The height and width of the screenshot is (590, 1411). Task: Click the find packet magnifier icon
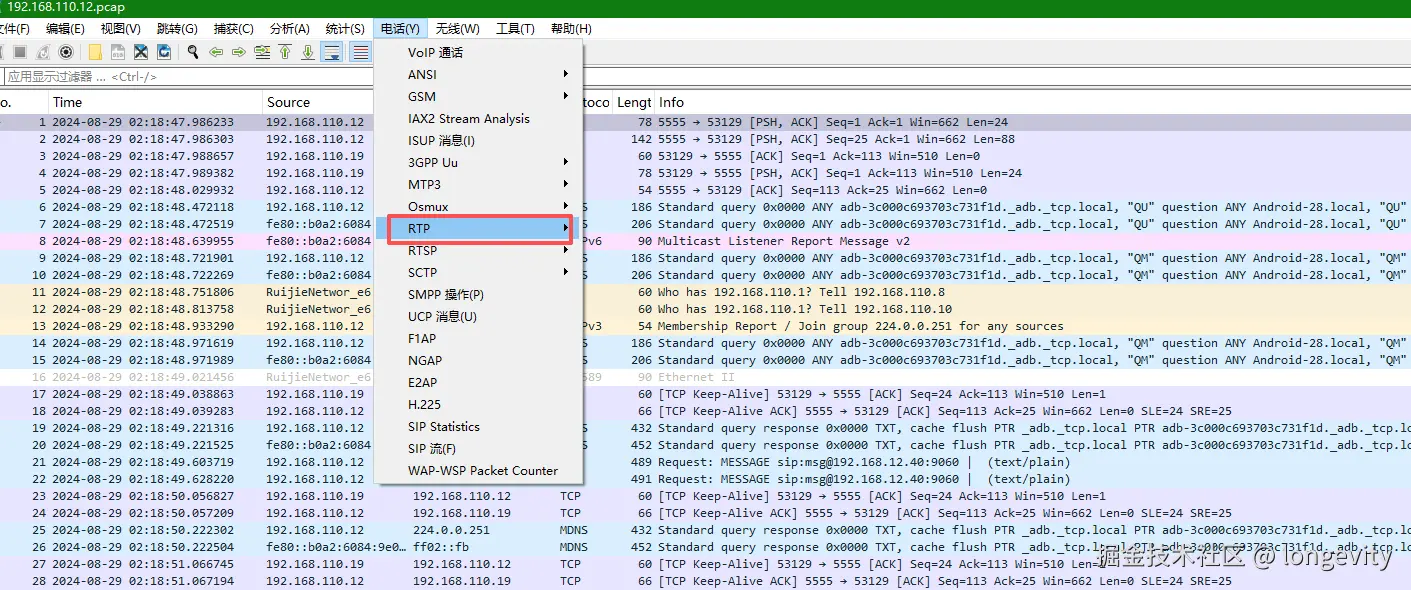pos(193,52)
